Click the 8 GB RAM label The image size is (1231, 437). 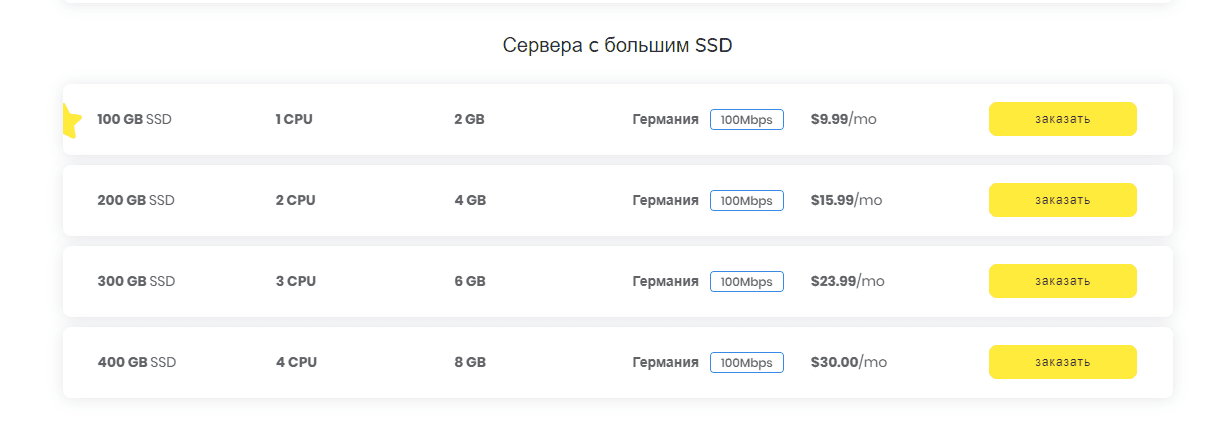pos(469,362)
